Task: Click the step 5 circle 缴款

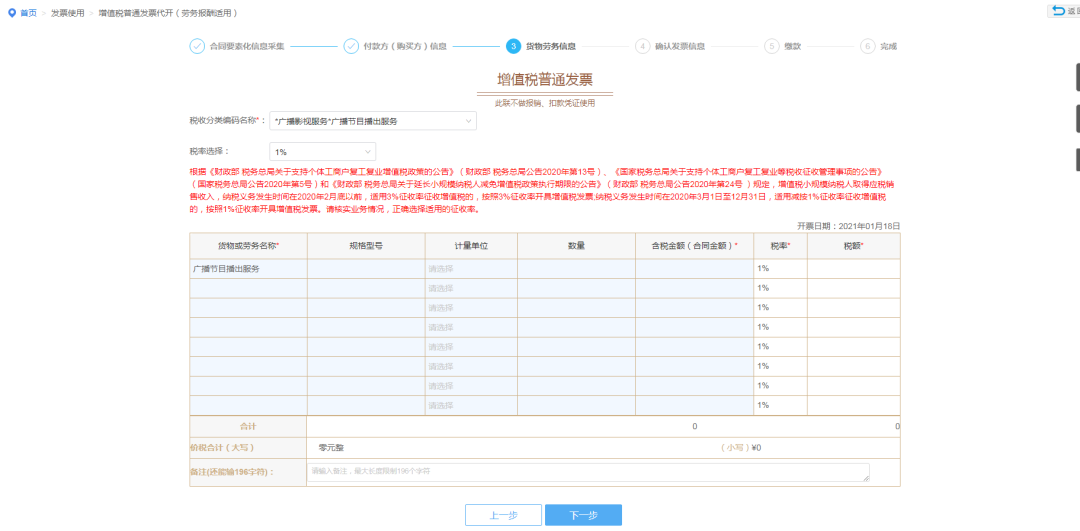Action: pyautogui.click(x=772, y=46)
